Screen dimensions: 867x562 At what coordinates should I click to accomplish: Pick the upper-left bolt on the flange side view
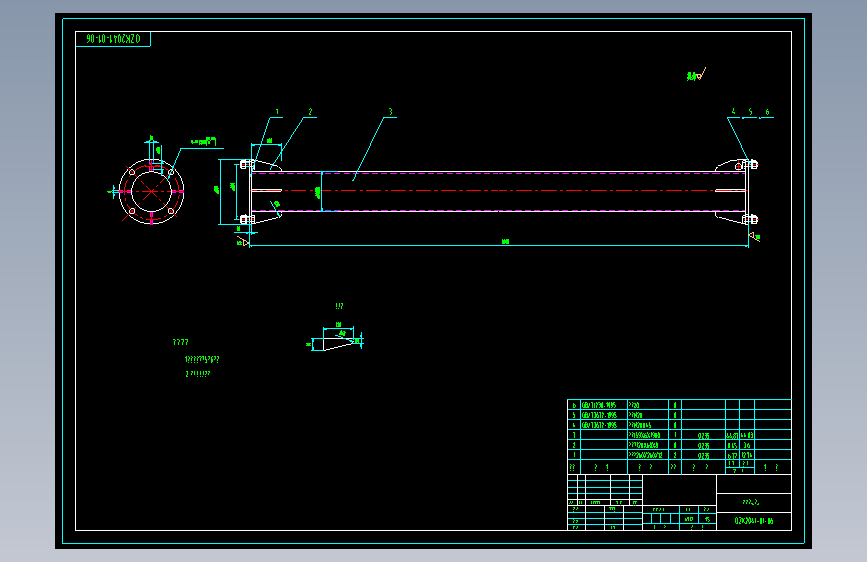click(x=247, y=164)
